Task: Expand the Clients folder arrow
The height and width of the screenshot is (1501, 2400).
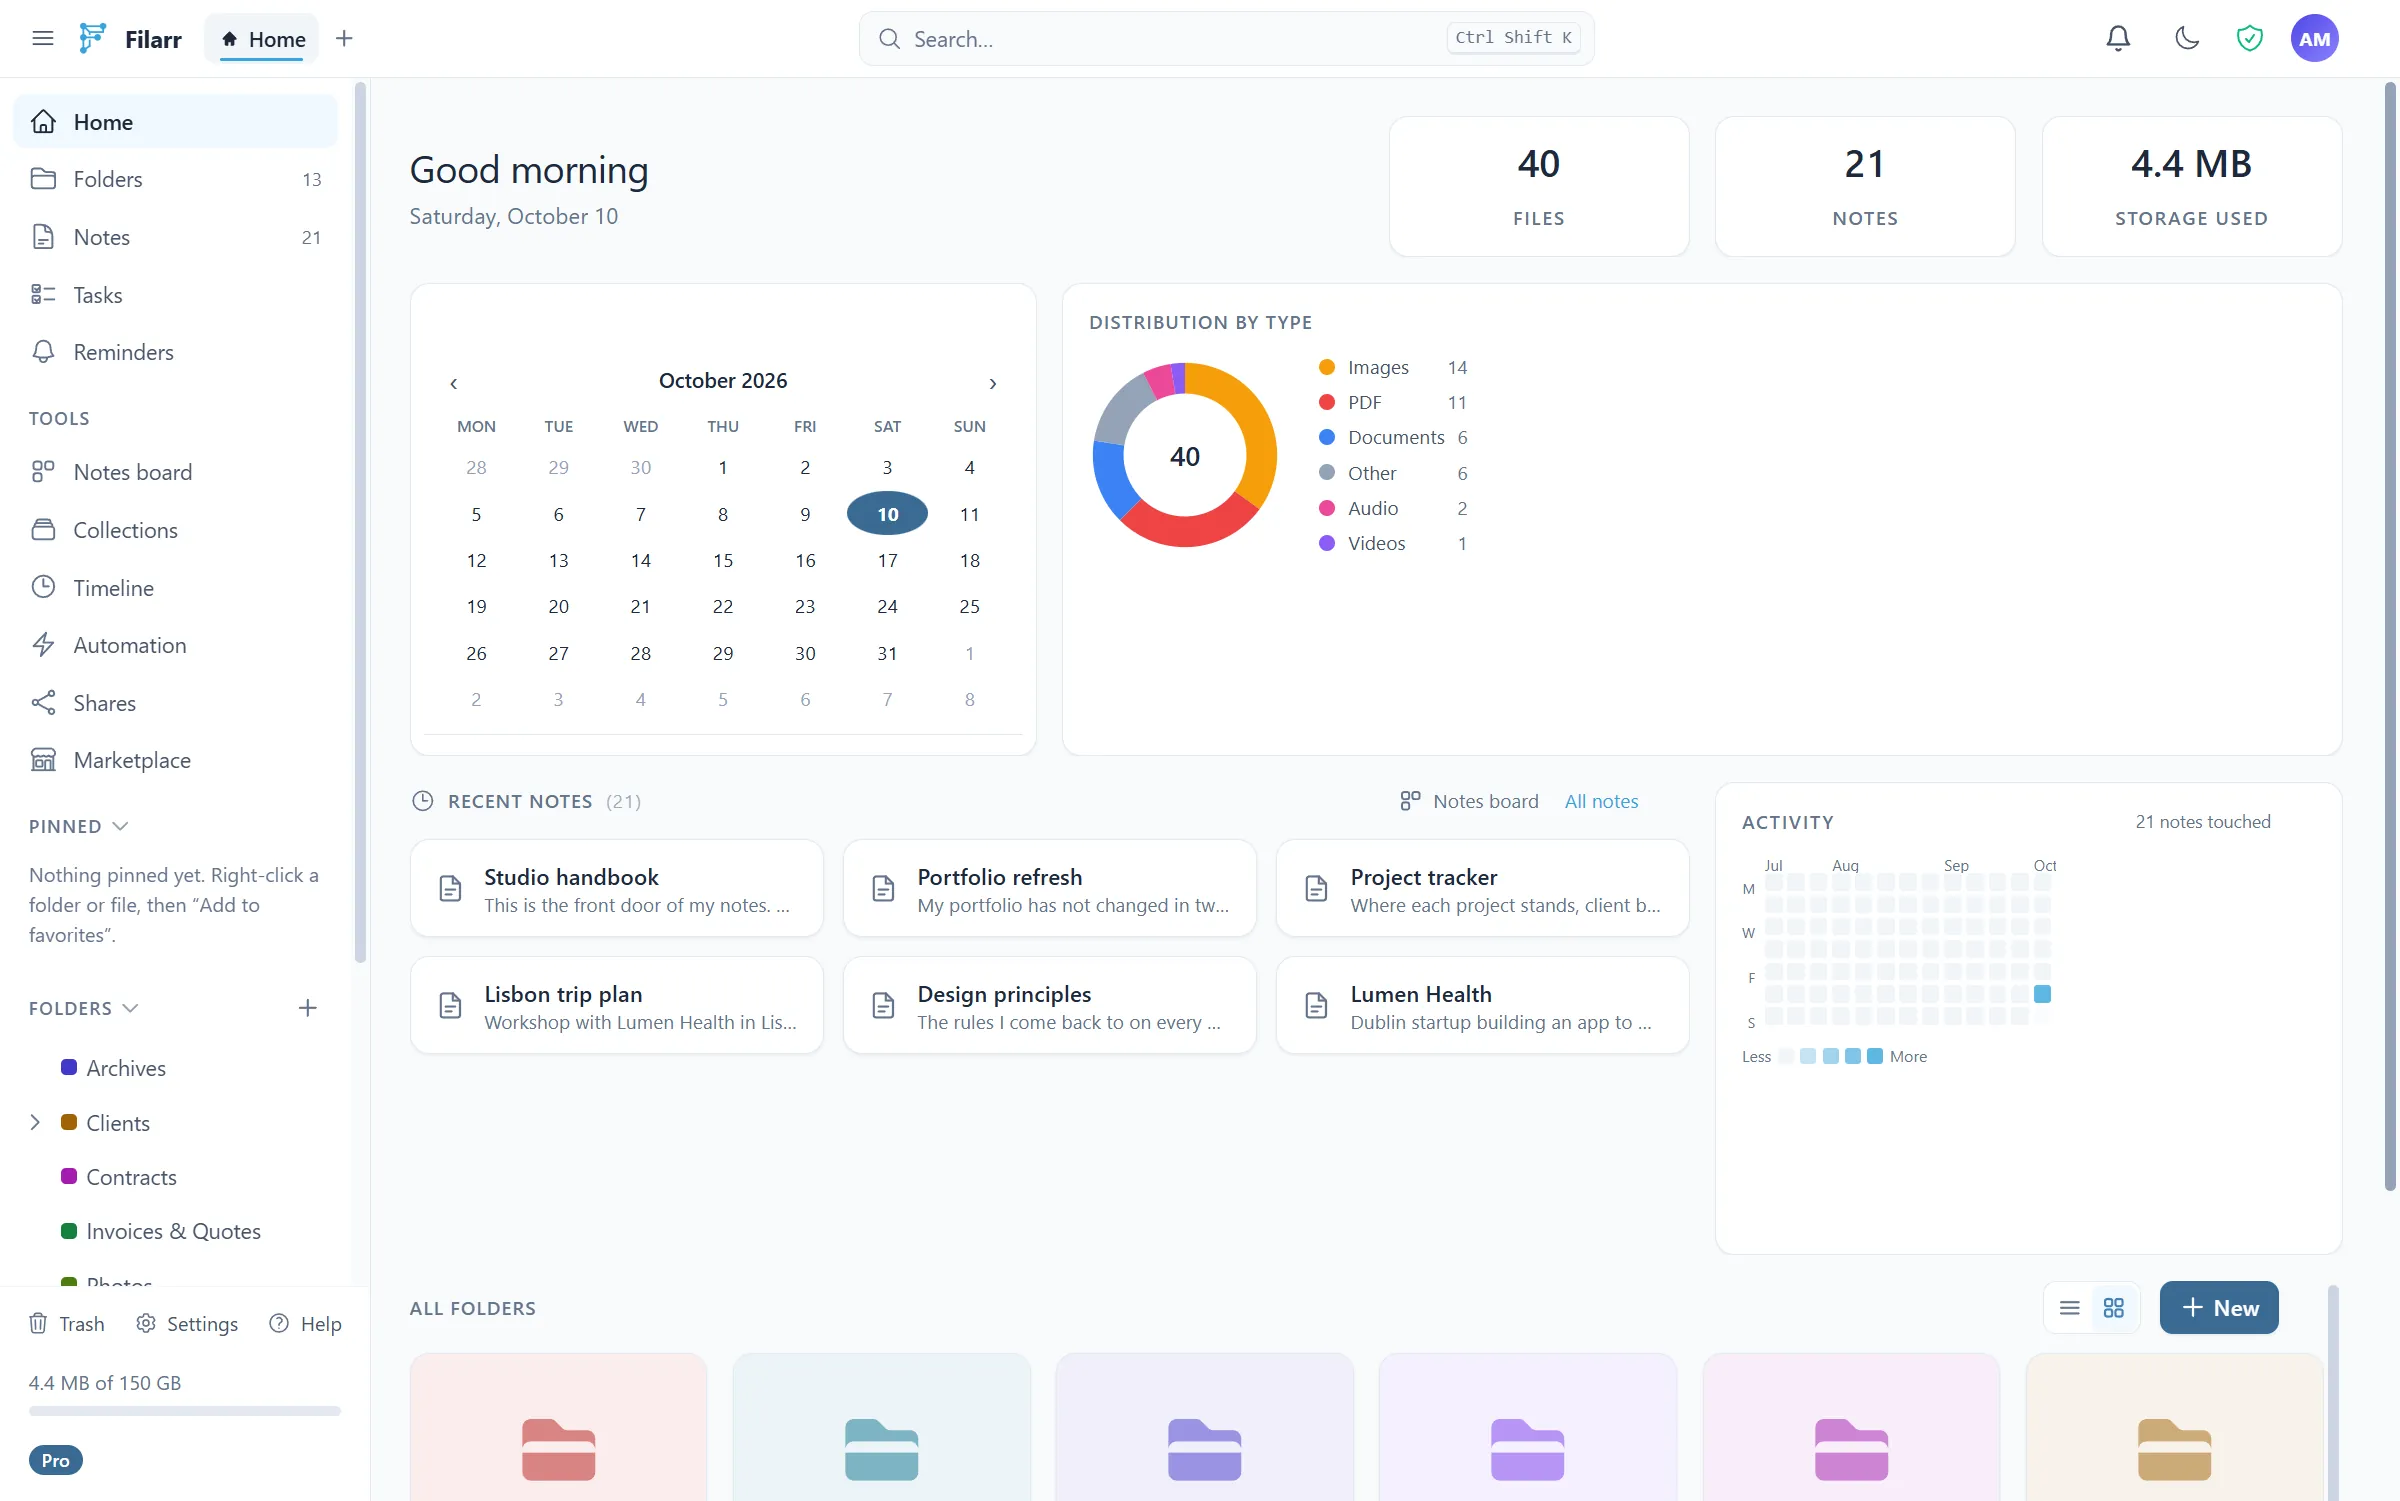Action: click(35, 1122)
